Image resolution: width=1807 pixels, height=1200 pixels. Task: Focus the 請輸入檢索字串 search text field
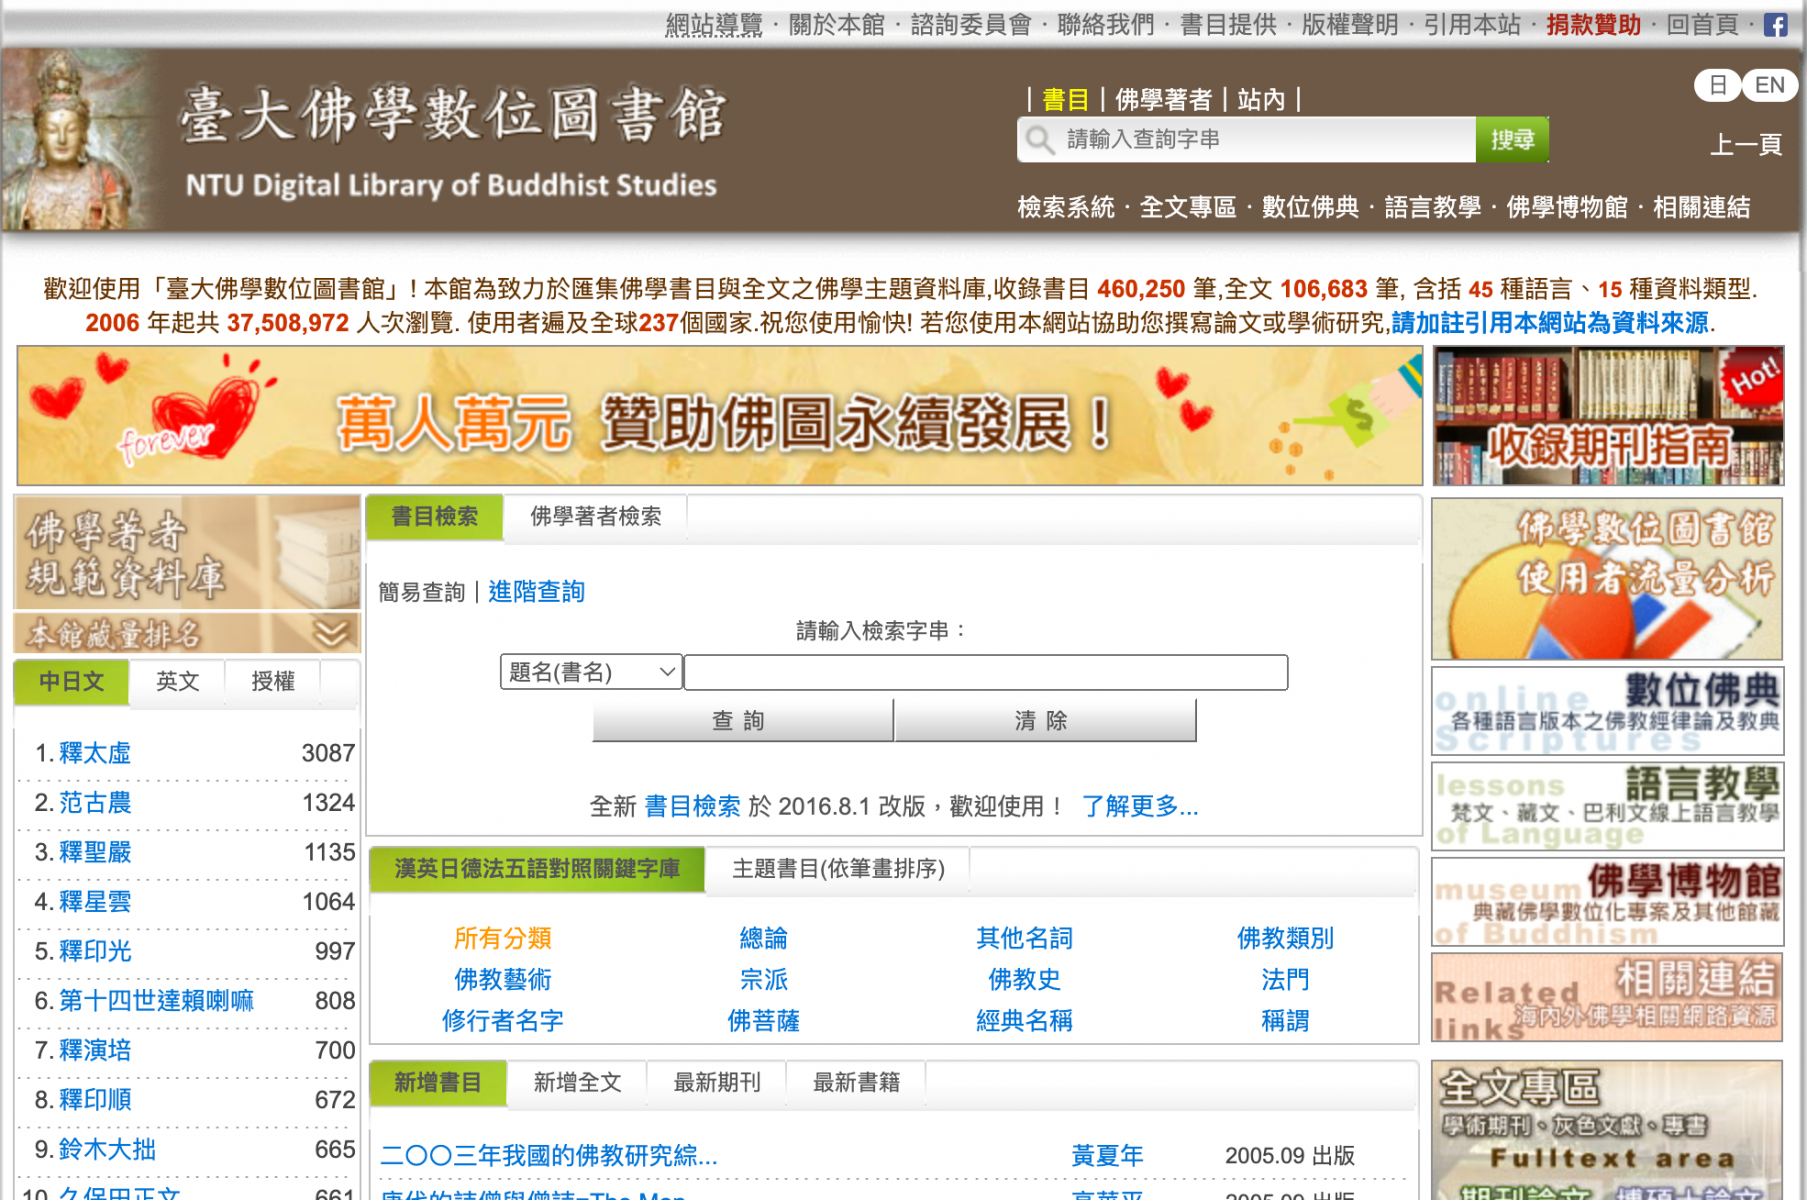tap(985, 672)
